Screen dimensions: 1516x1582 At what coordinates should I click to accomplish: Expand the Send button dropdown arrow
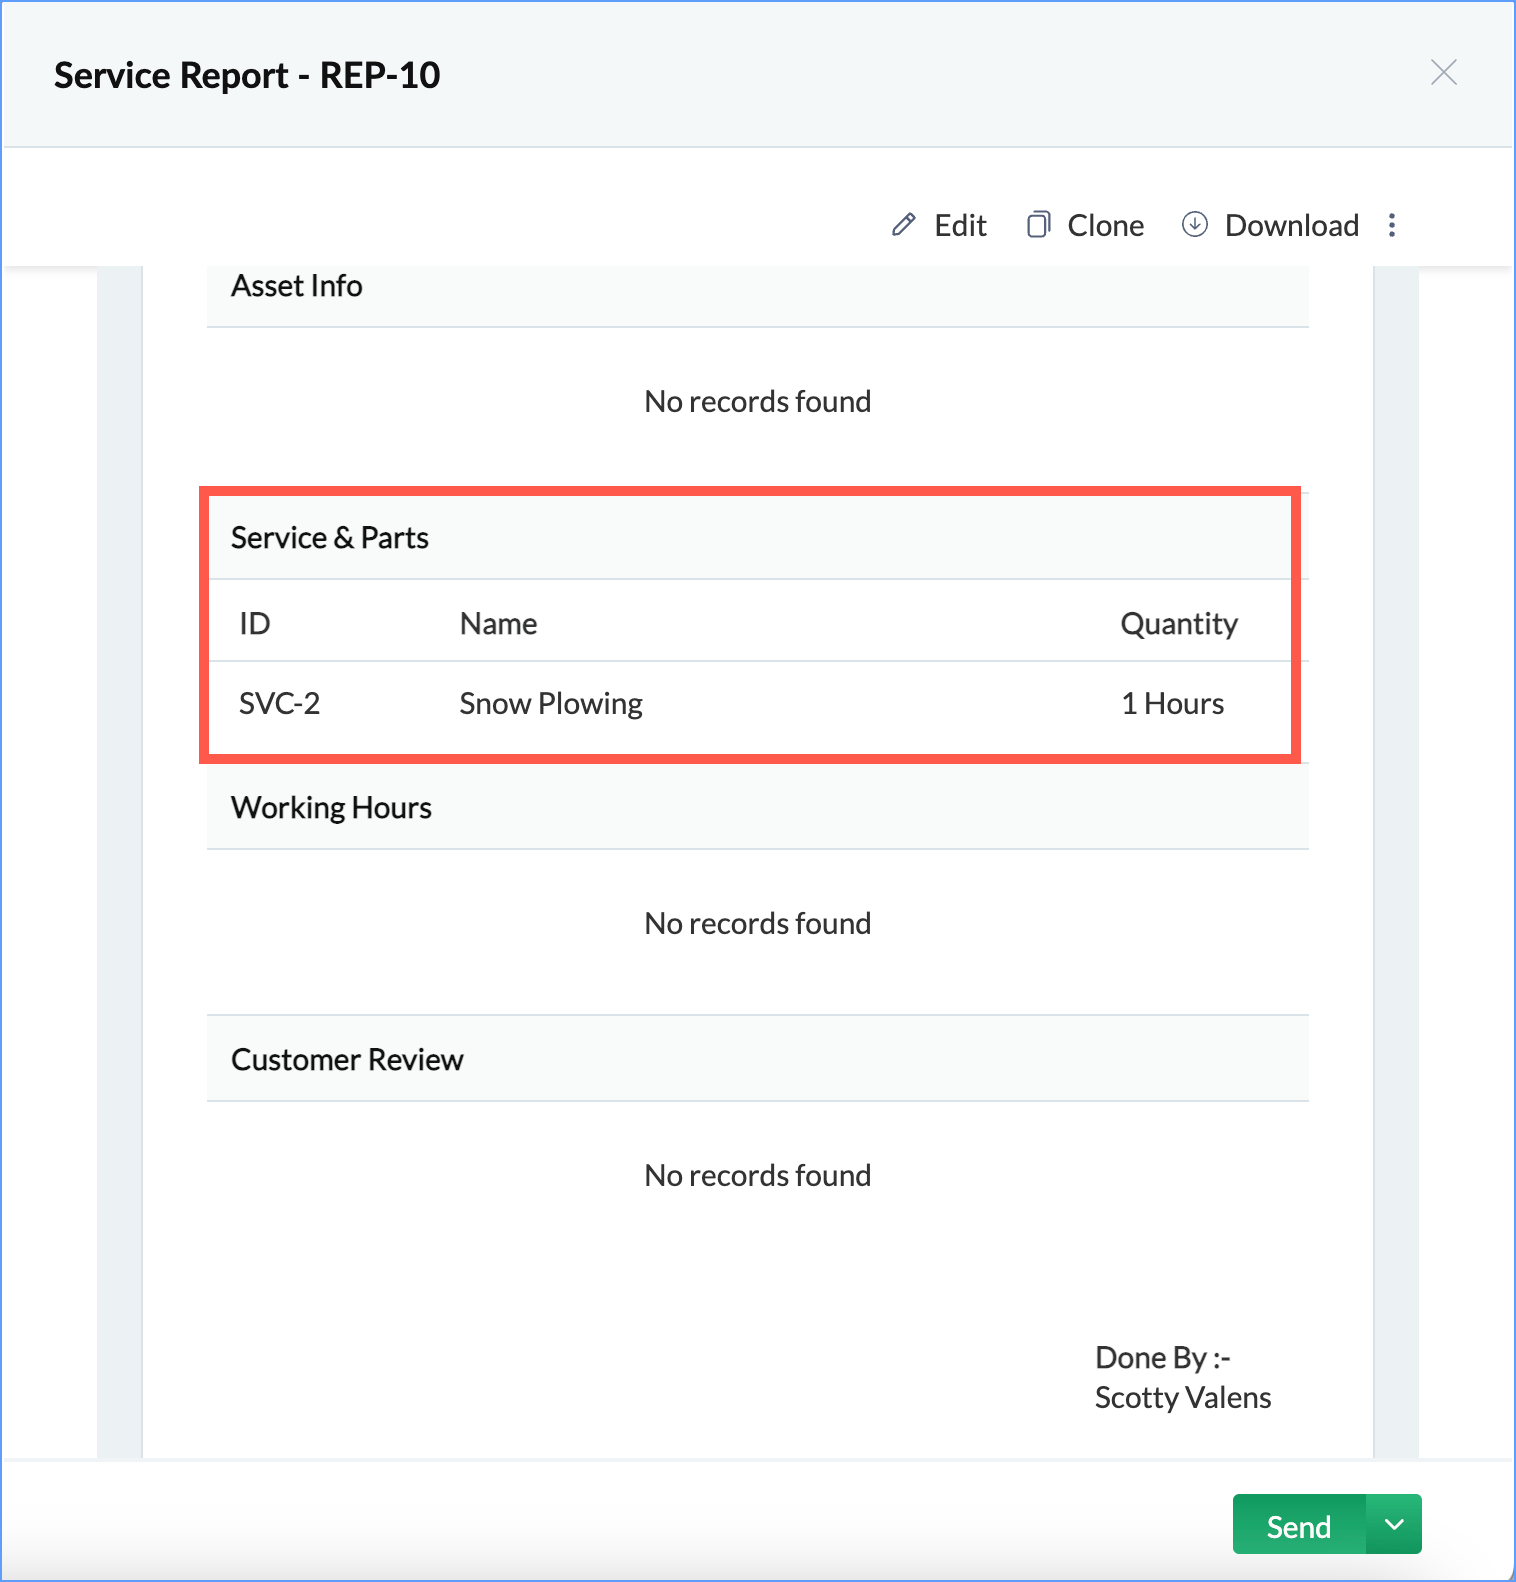click(1394, 1524)
